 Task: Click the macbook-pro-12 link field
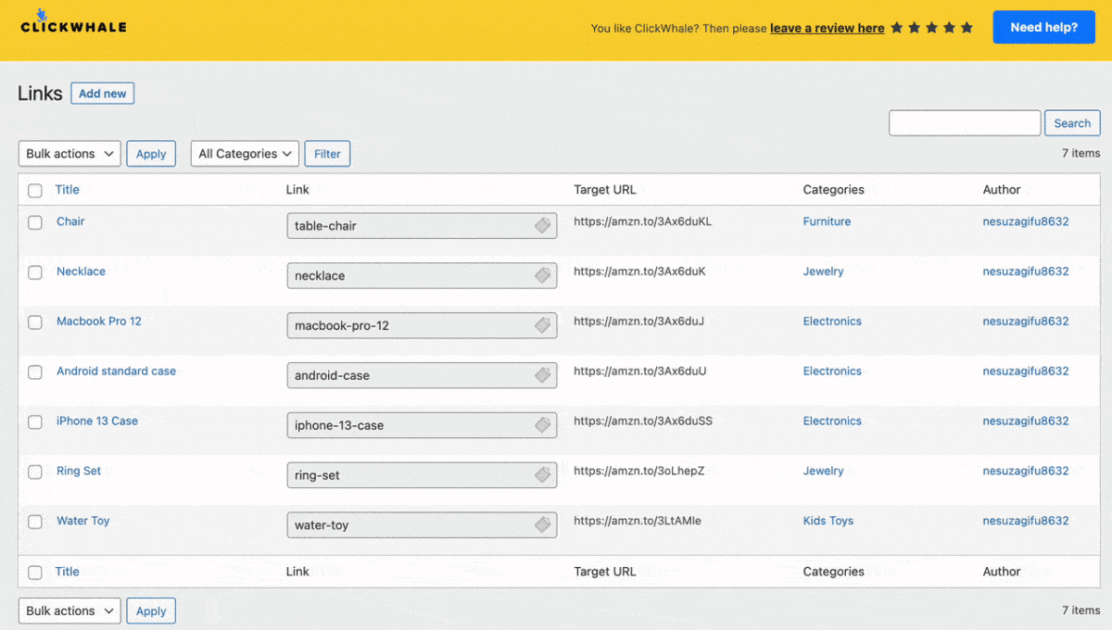pyautogui.click(x=422, y=325)
